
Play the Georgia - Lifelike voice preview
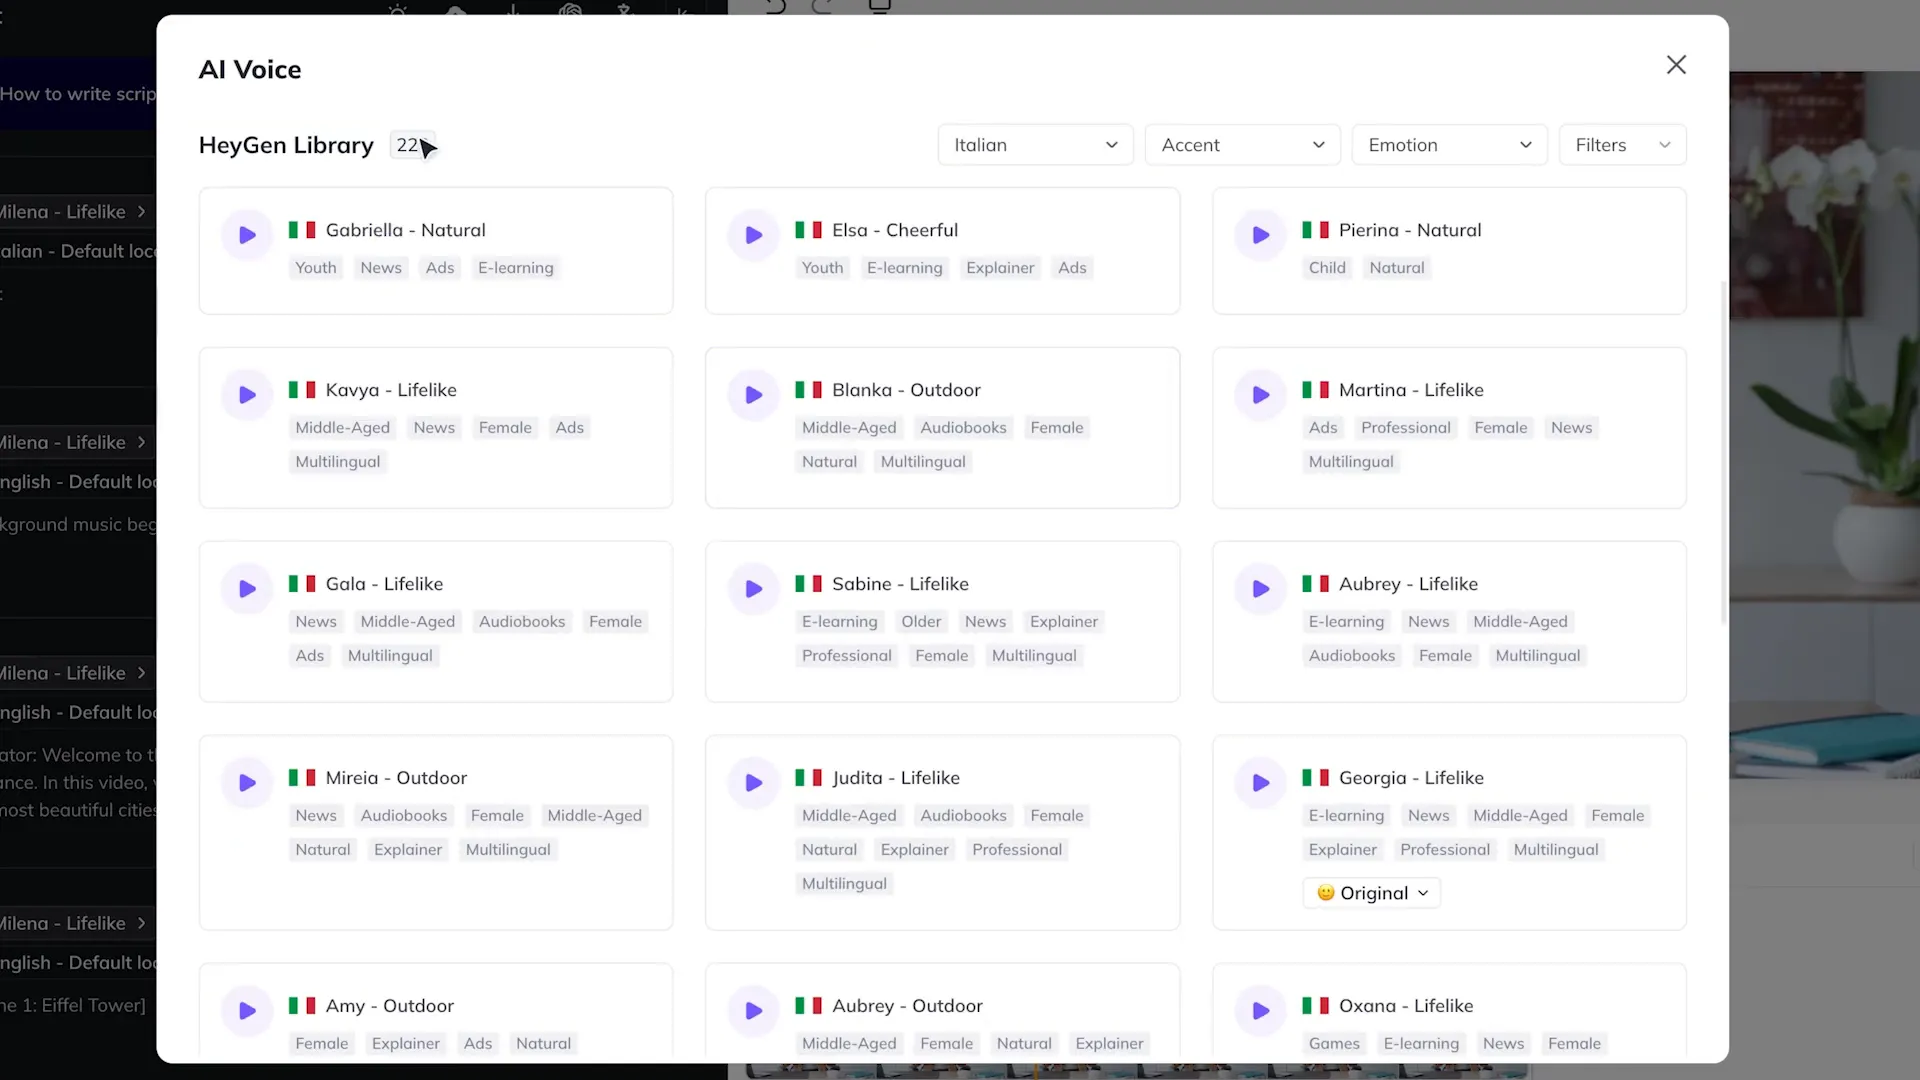click(x=1261, y=783)
